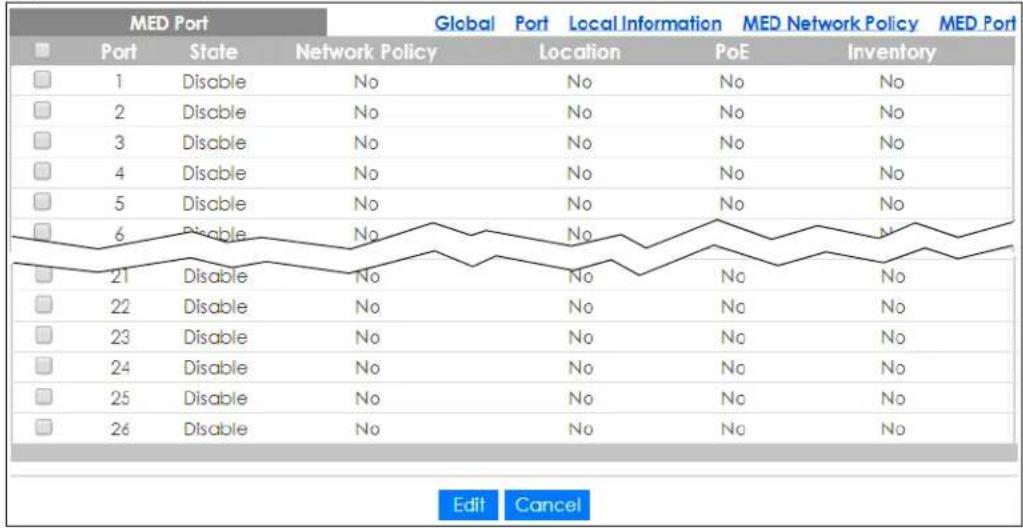
Task: Tick the port 22 row checkbox
Action: [x=43, y=305]
